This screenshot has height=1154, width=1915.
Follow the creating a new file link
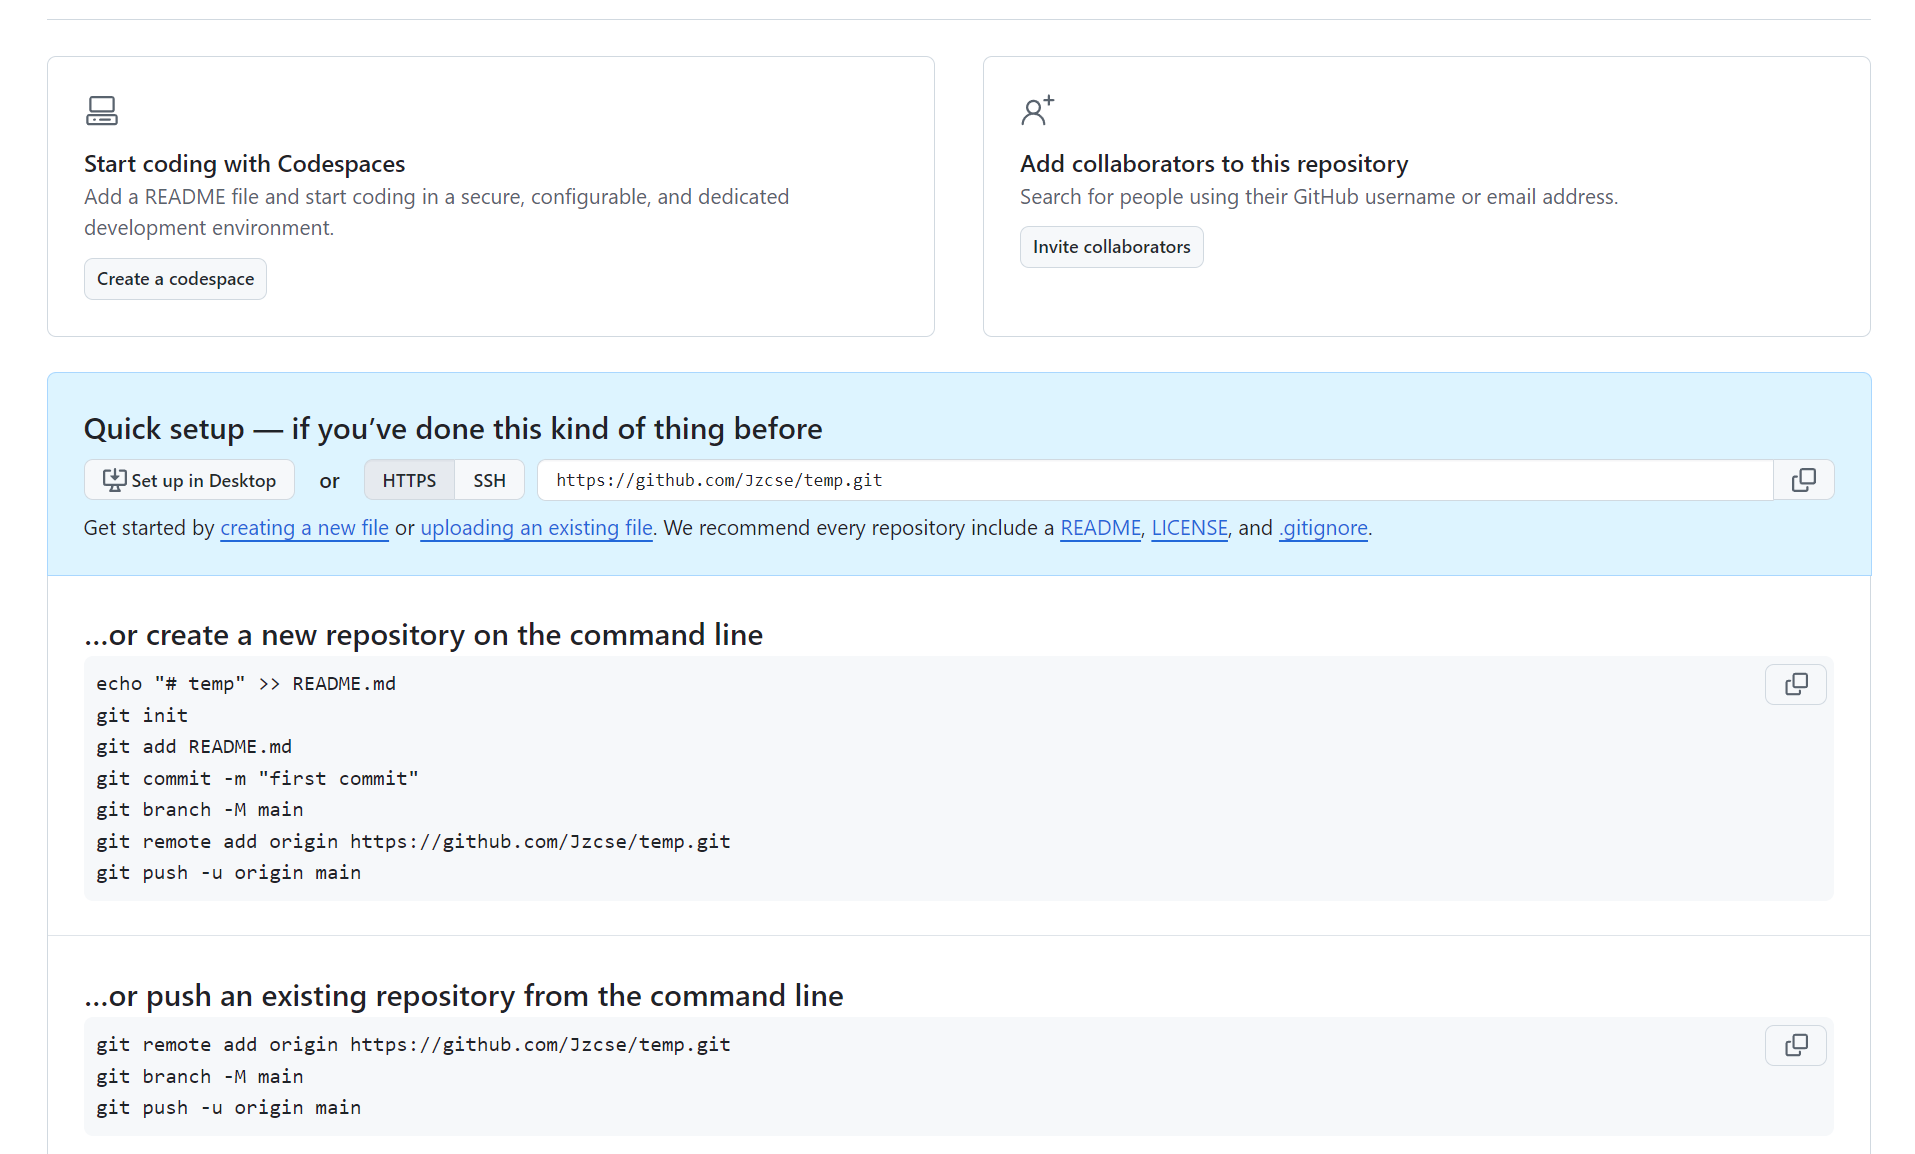(304, 528)
